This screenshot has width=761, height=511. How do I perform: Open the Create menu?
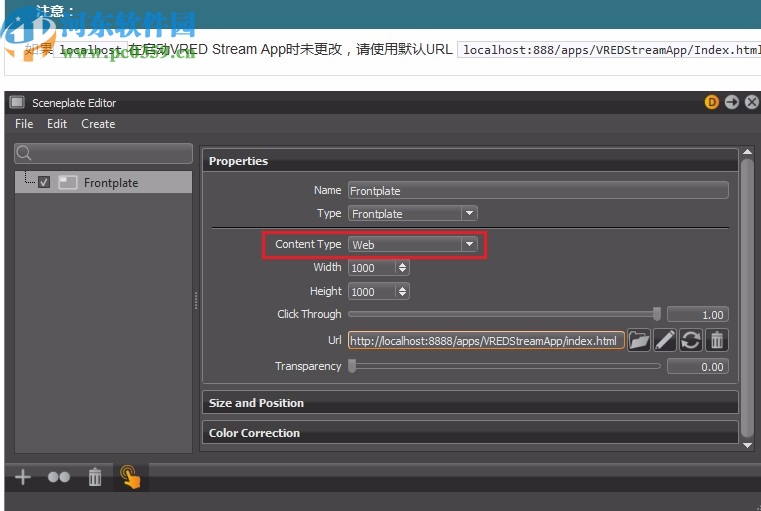tap(98, 124)
